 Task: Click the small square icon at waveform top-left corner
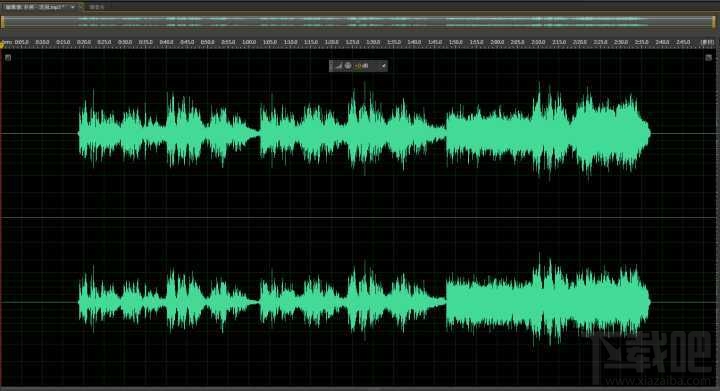click(x=8, y=57)
